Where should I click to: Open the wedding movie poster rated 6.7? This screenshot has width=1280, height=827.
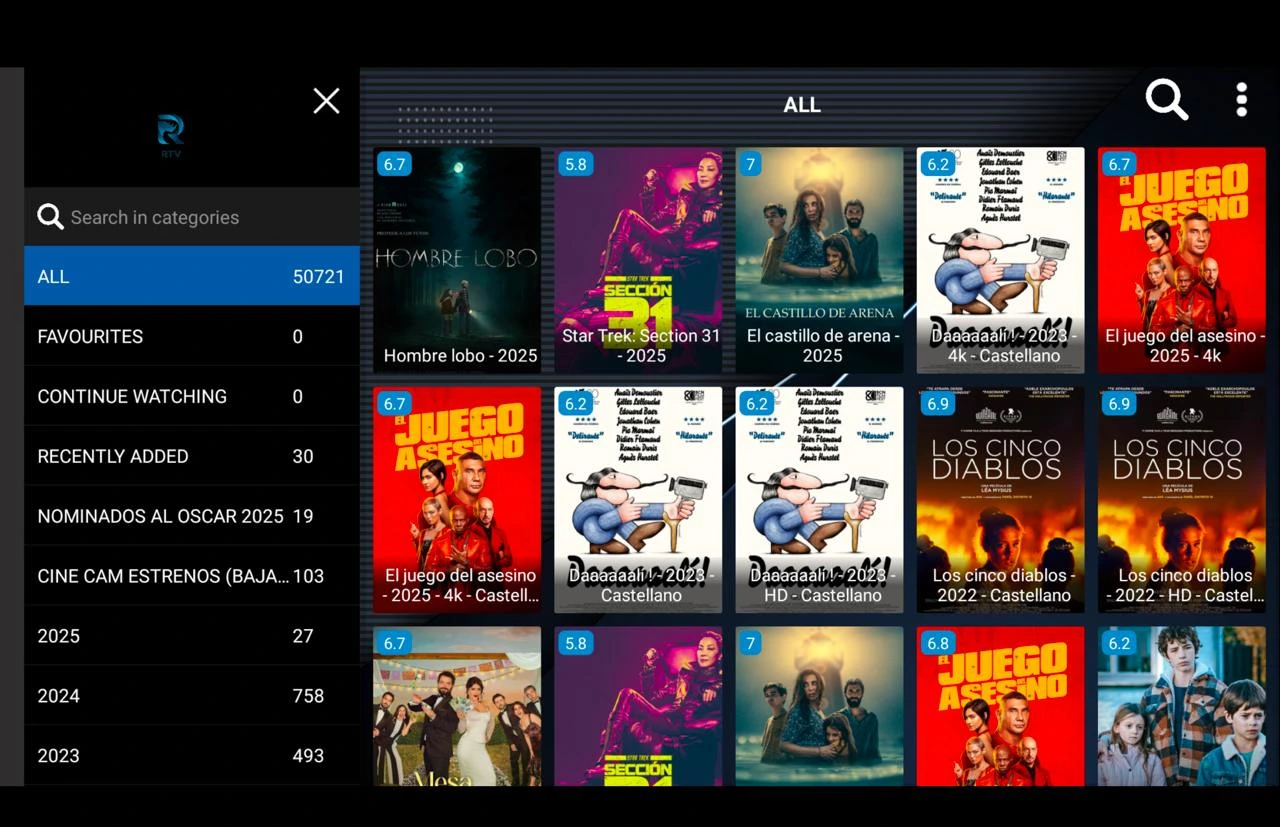click(457, 706)
